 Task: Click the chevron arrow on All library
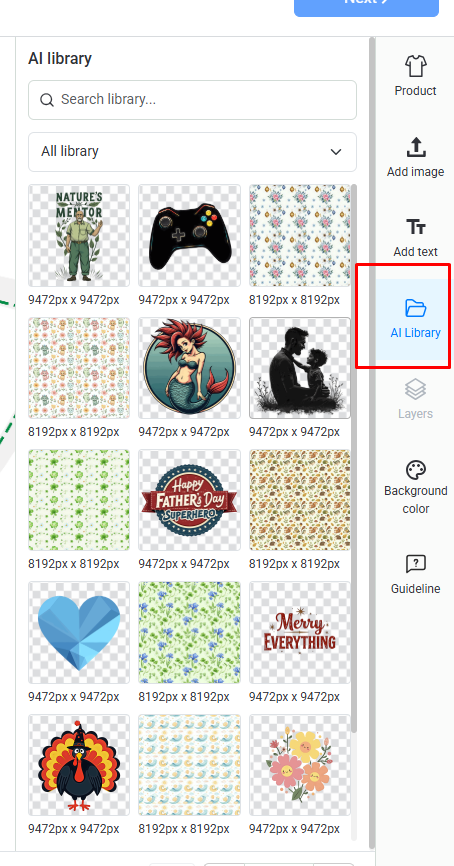[336, 152]
